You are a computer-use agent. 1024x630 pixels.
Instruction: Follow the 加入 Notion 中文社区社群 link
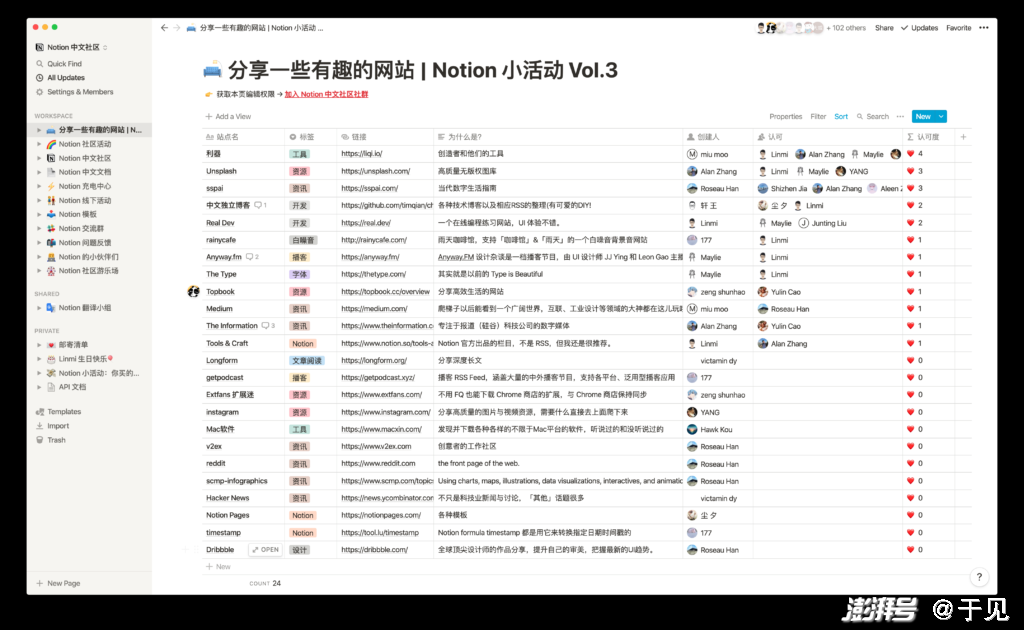326,94
